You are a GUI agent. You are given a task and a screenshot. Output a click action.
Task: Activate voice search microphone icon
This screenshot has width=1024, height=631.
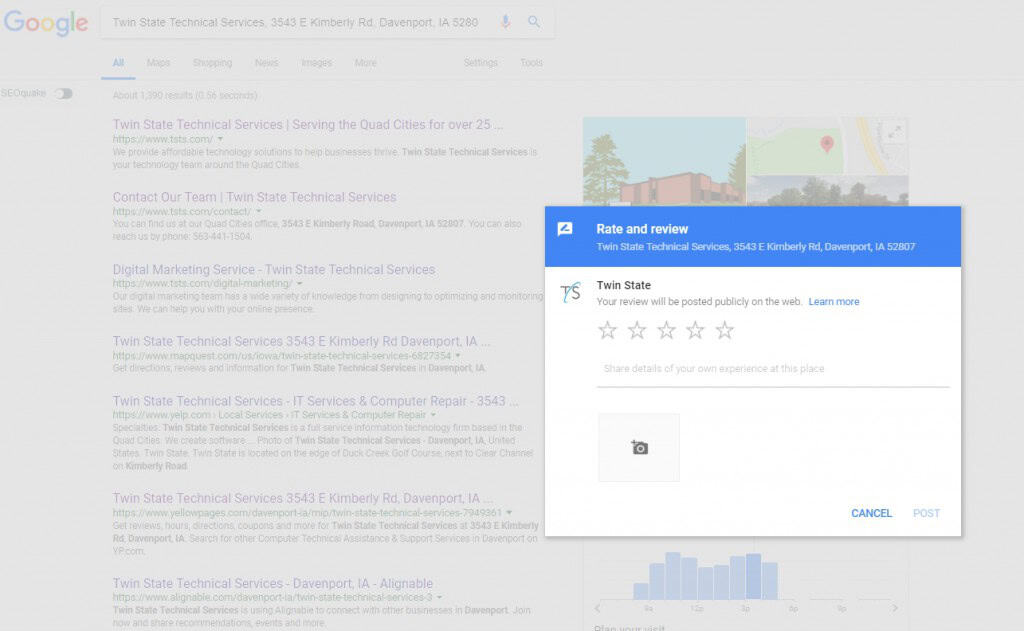tap(505, 22)
